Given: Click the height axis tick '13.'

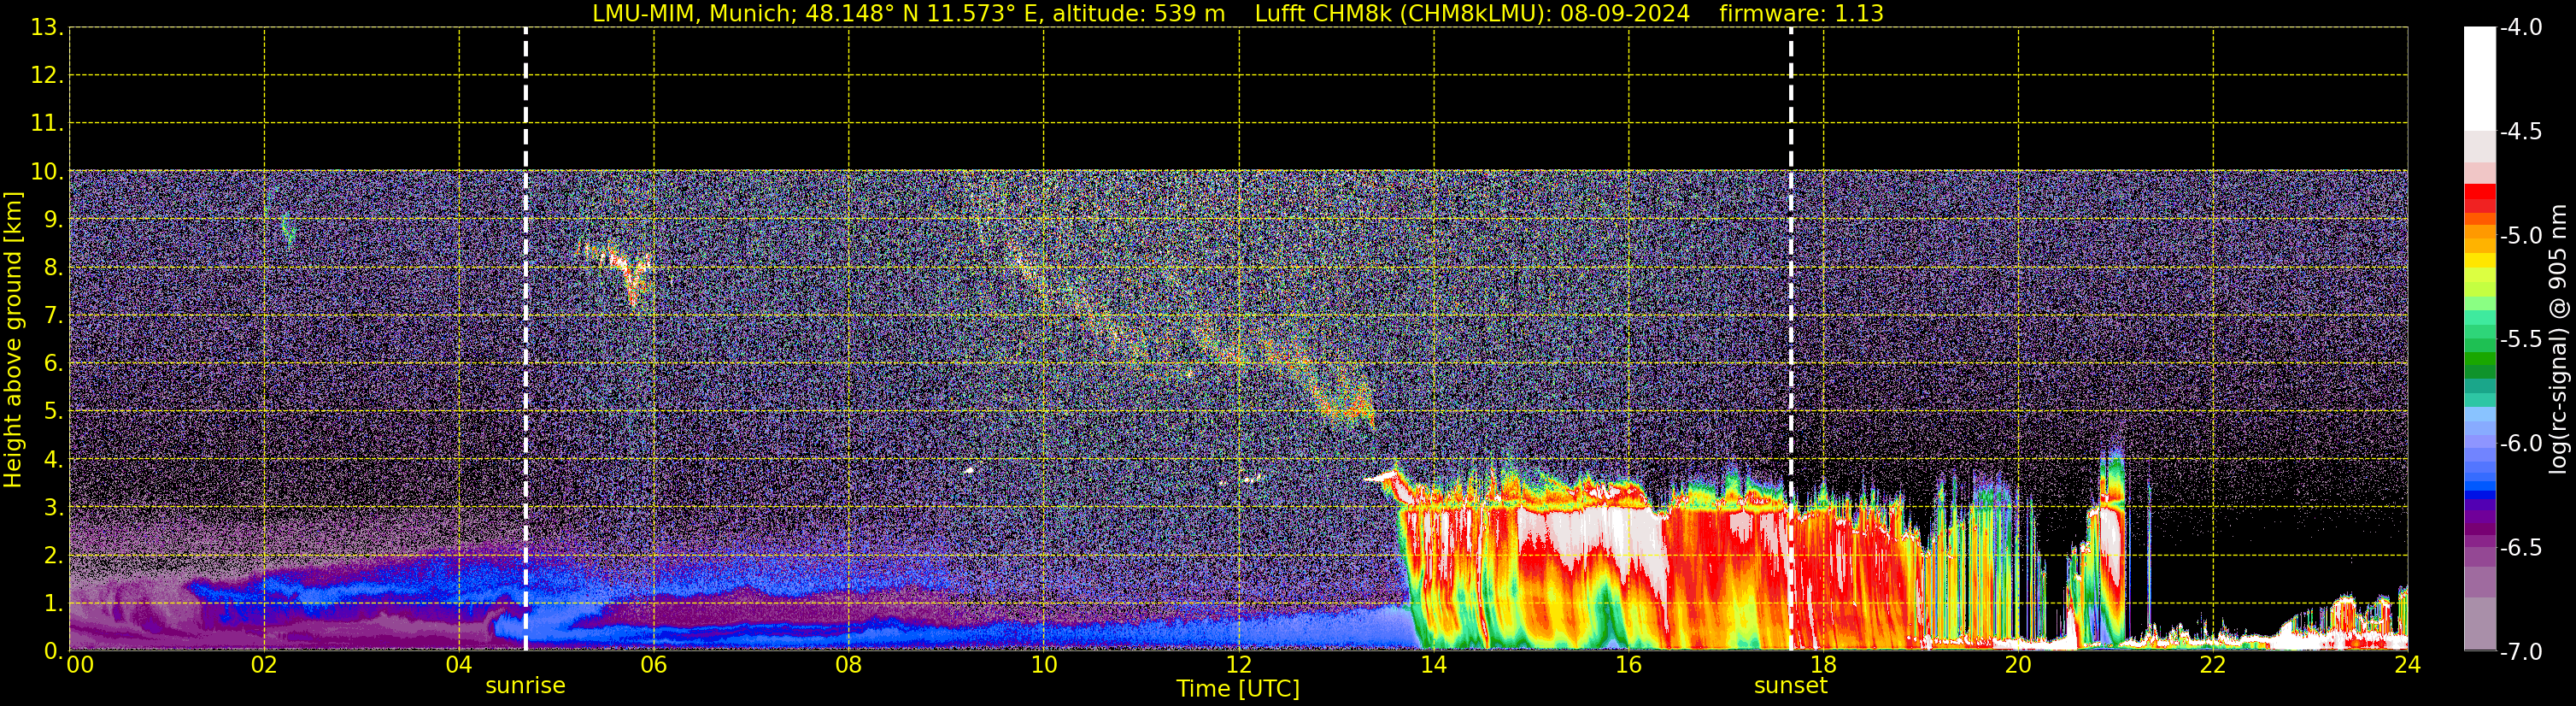Looking at the screenshot, I should click(47, 27).
